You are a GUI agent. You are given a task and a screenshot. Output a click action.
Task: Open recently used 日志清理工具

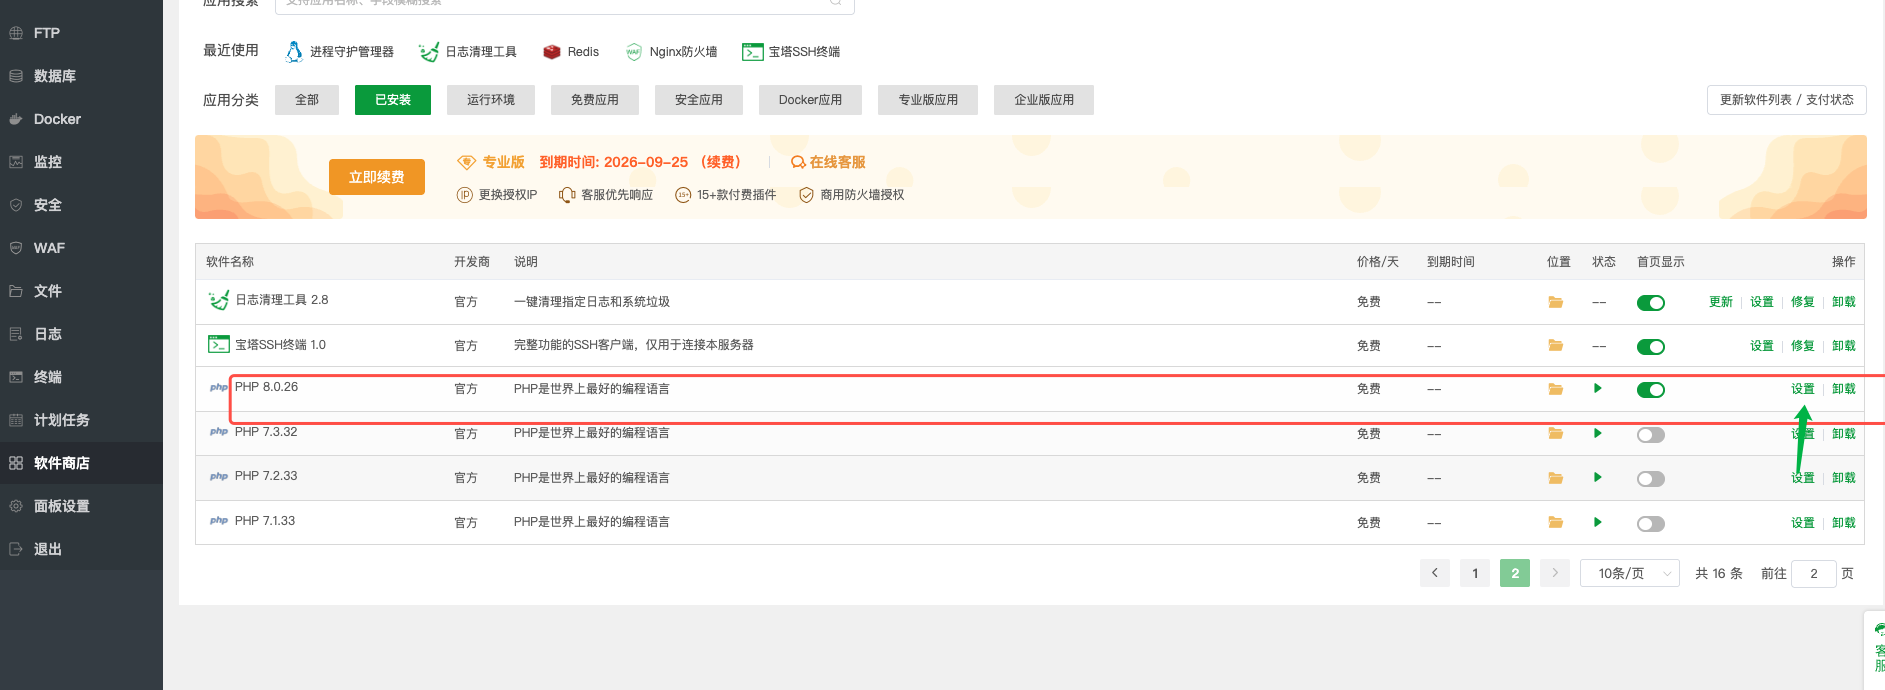pyautogui.click(x=468, y=52)
